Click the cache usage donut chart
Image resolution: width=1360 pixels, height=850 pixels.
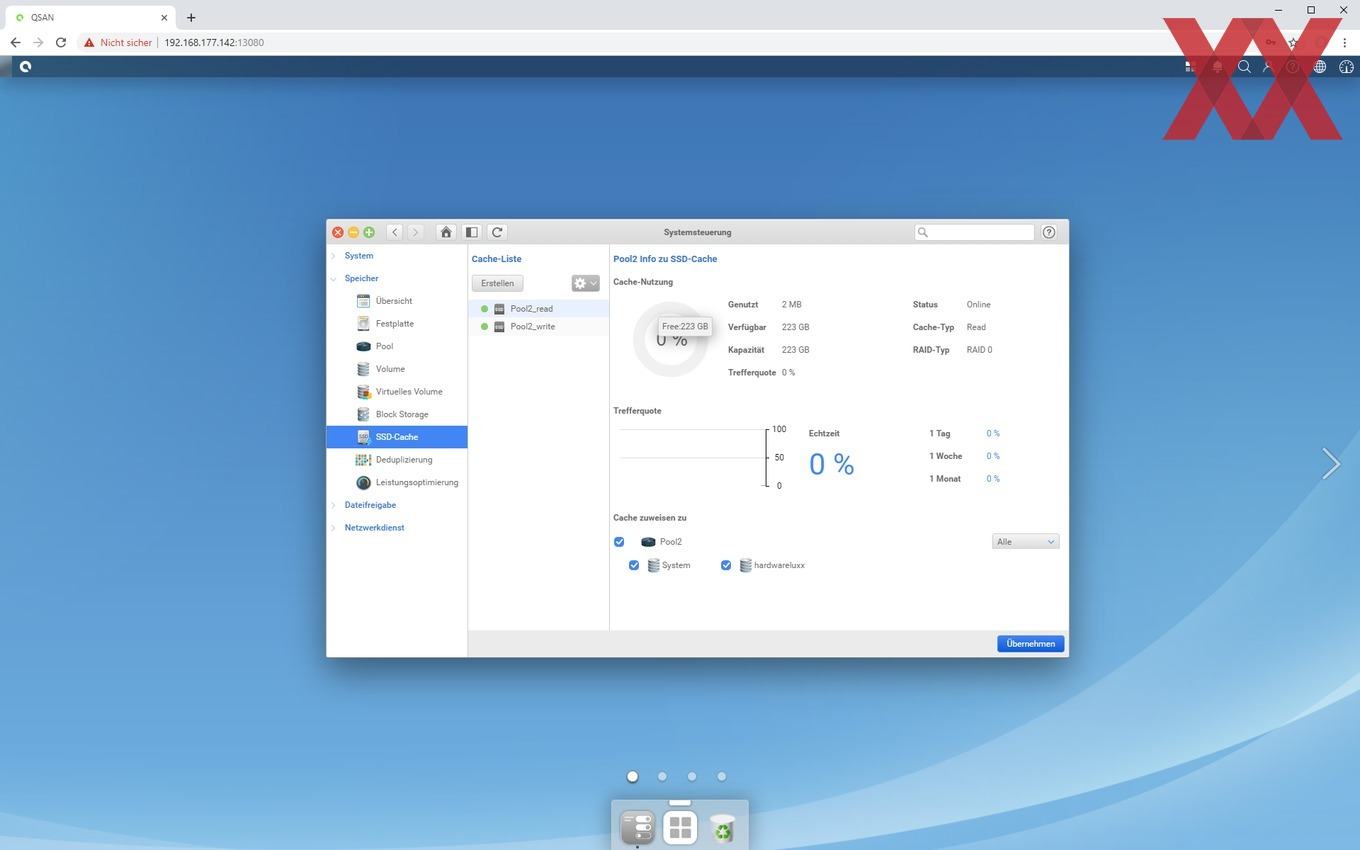click(x=670, y=340)
